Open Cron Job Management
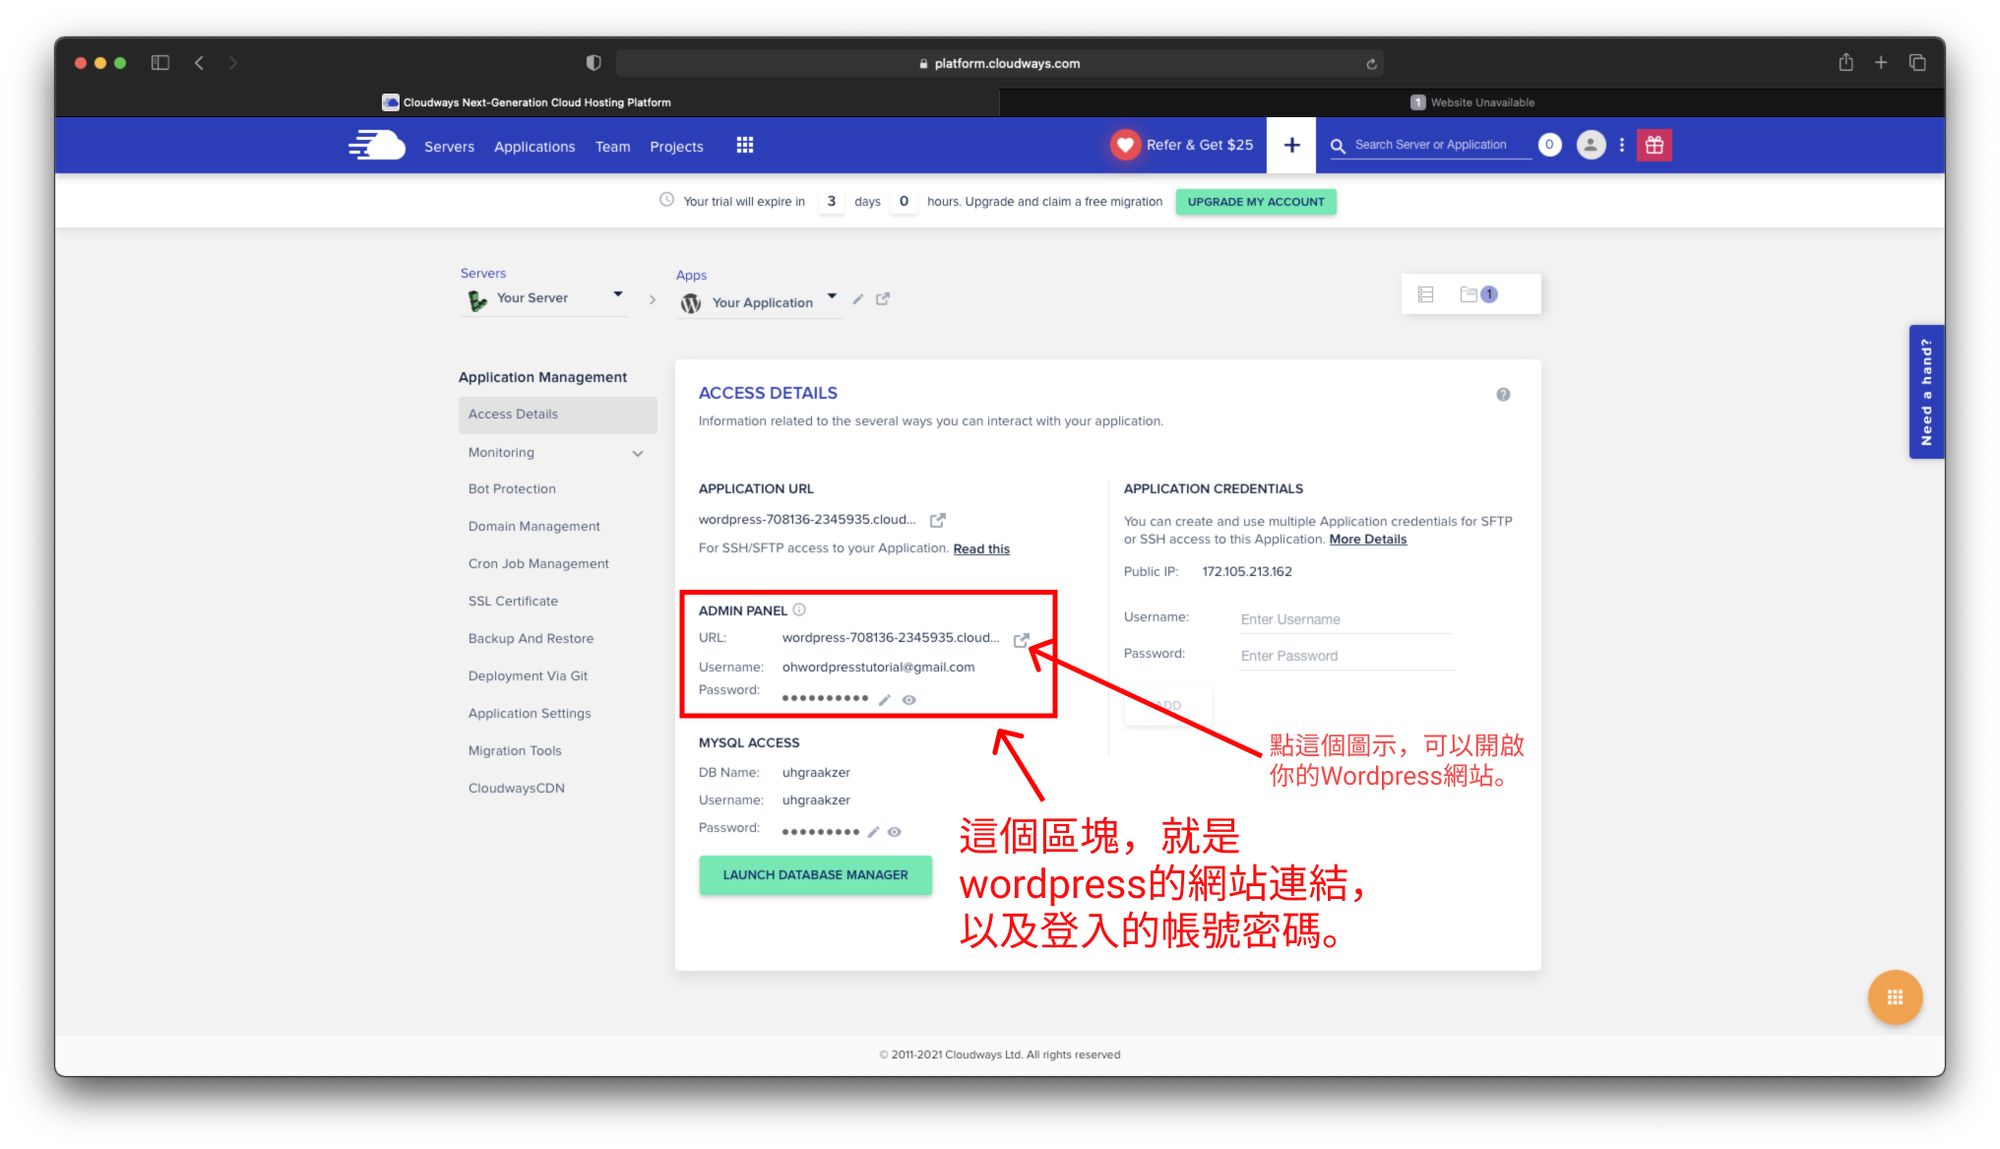This screenshot has height=1149, width=2000. point(538,564)
